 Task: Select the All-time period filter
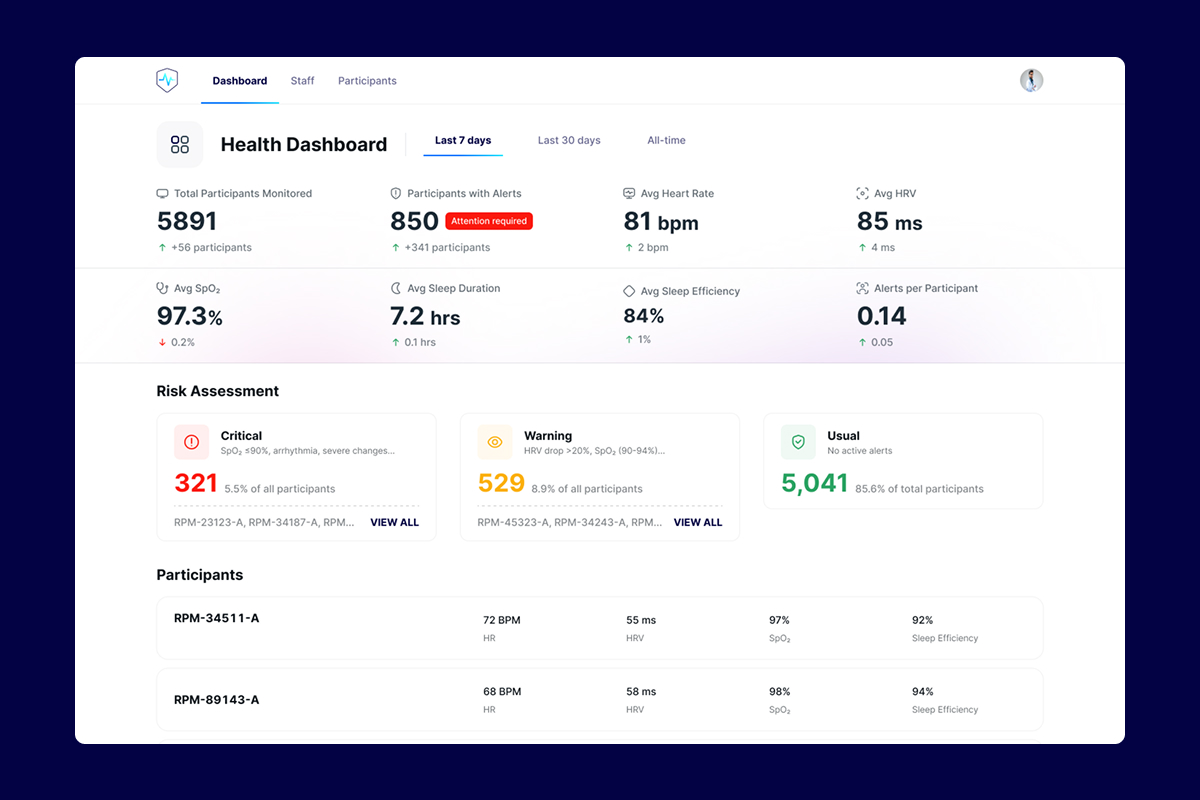coord(666,141)
